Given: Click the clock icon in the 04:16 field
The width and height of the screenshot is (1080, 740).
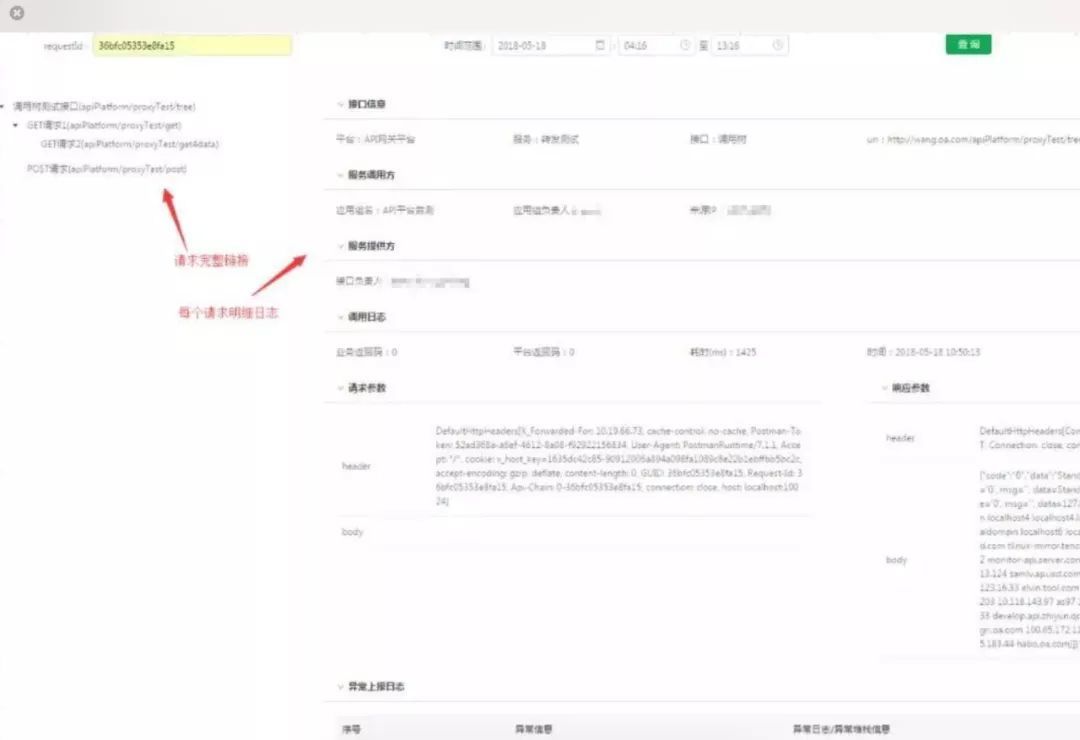Looking at the screenshot, I should coord(685,45).
